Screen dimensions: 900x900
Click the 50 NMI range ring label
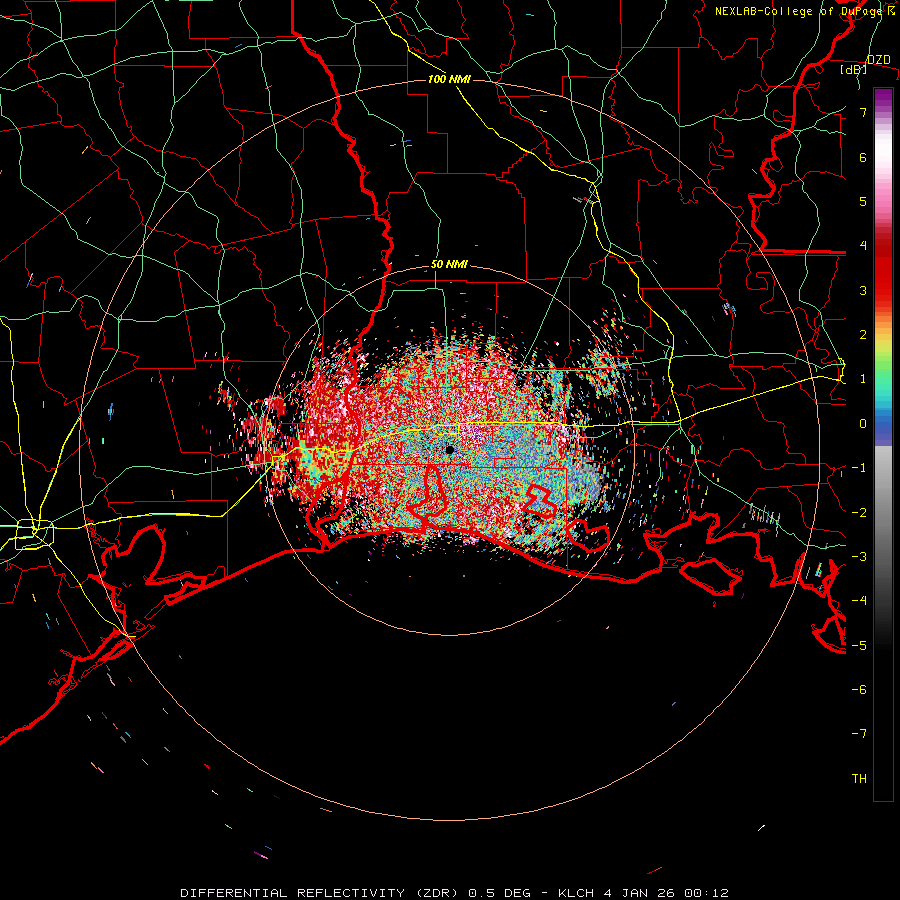click(x=449, y=265)
